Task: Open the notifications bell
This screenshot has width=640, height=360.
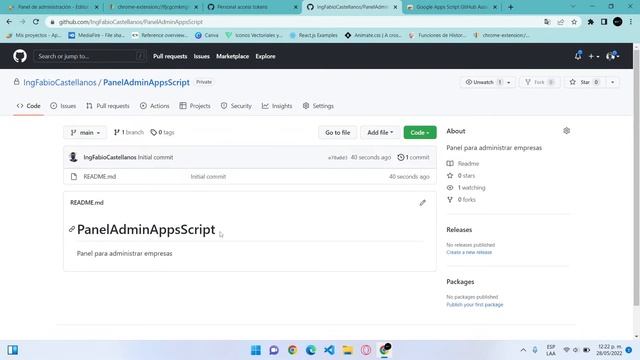Action: tap(578, 56)
